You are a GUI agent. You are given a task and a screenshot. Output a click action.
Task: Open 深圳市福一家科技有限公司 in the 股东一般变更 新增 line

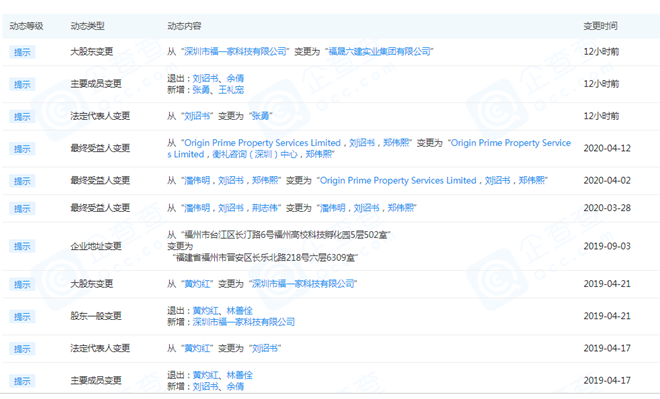pyautogui.click(x=244, y=322)
